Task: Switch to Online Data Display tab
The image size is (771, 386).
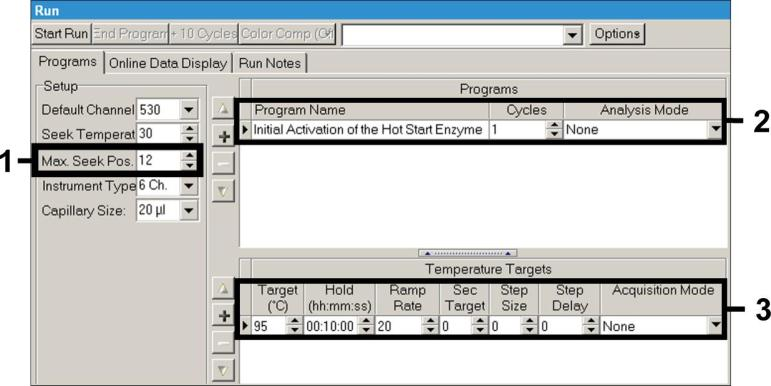Action: pyautogui.click(x=168, y=63)
